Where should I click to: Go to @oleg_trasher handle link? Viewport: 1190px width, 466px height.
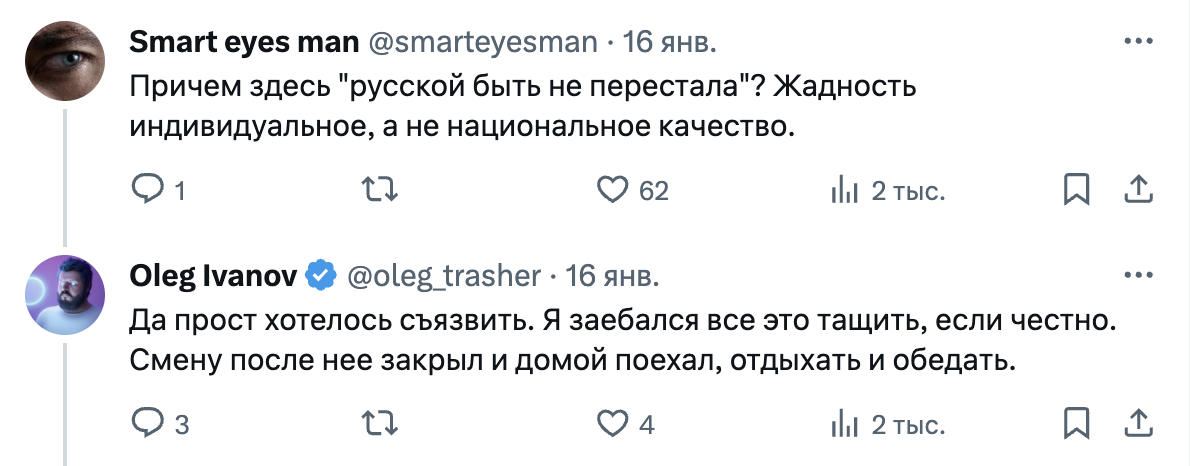[443, 275]
